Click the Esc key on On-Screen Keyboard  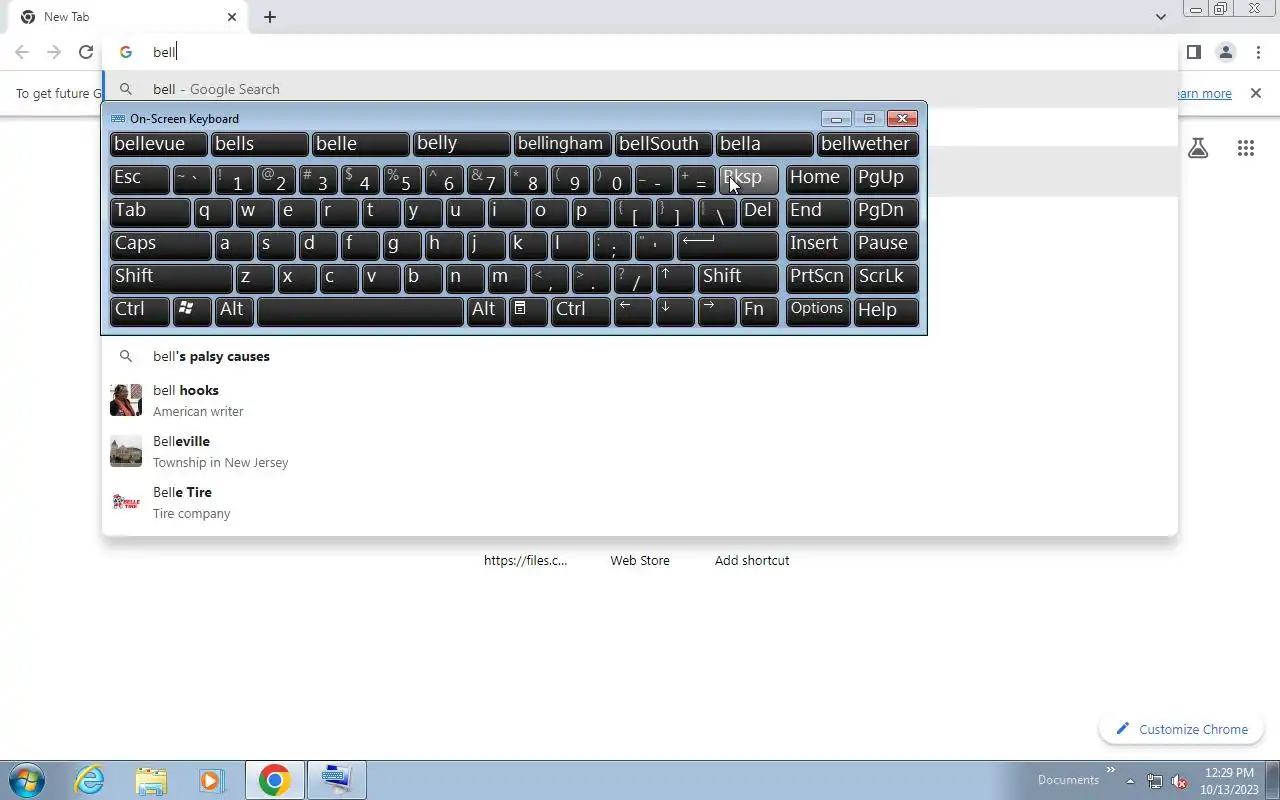tap(139, 179)
